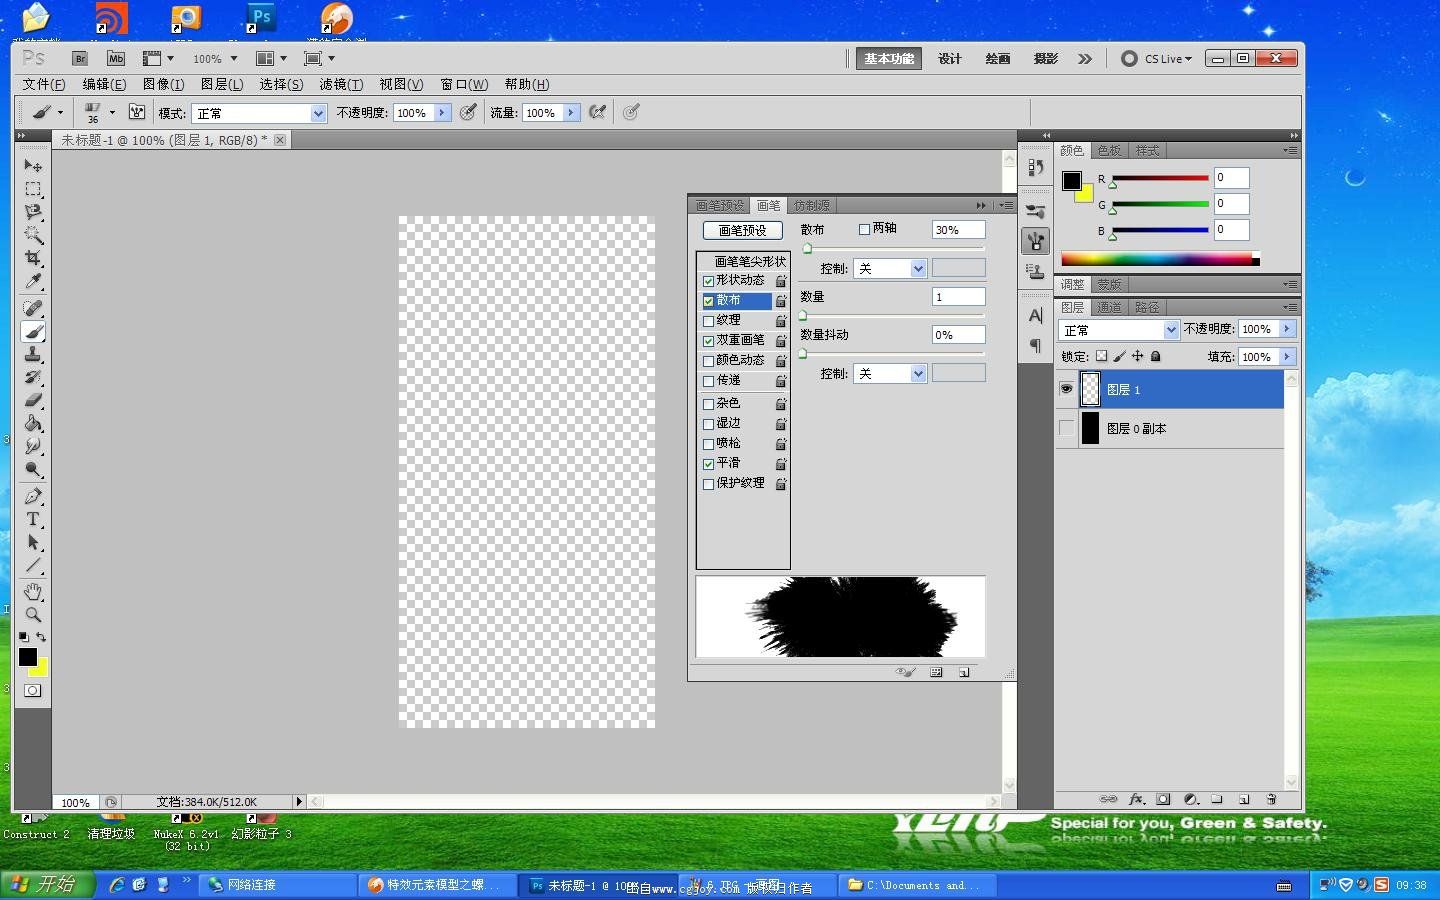Switch to the 画笔预设 tab

click(720, 205)
